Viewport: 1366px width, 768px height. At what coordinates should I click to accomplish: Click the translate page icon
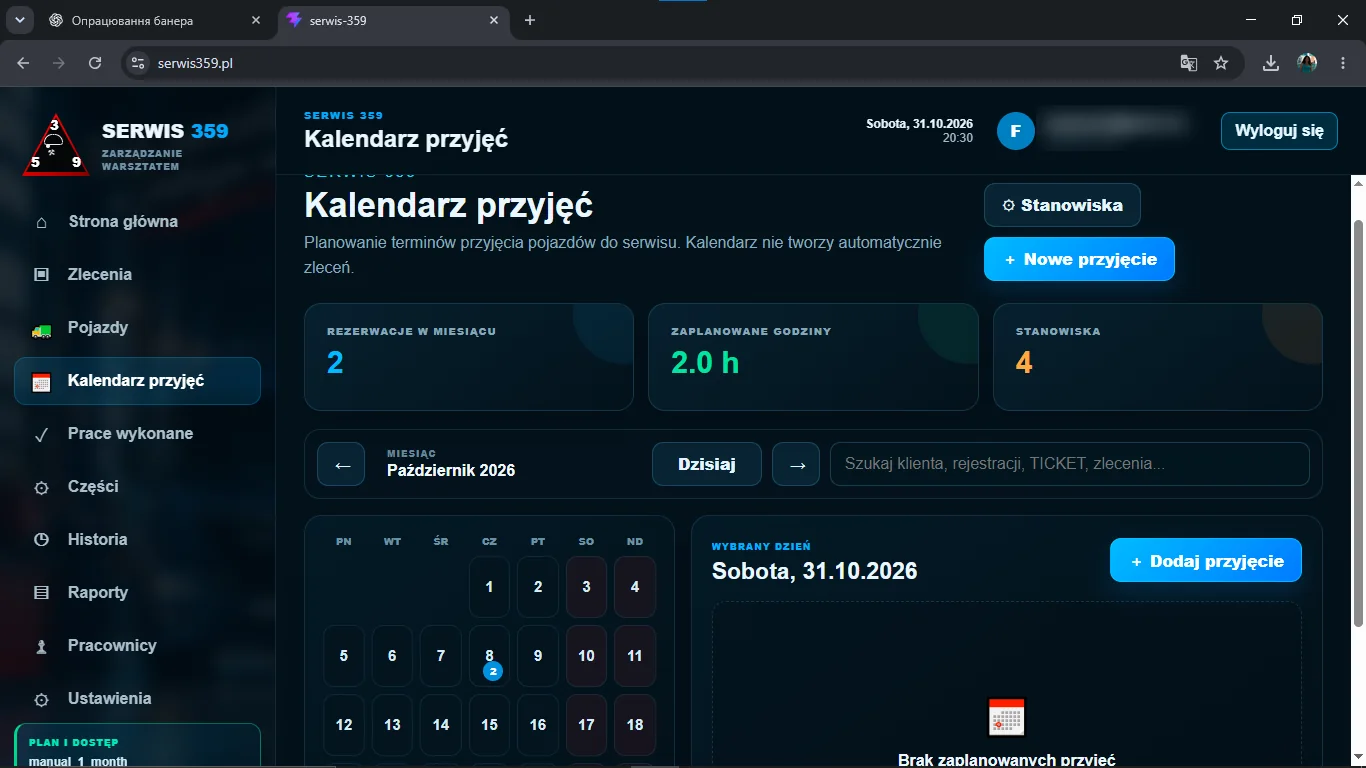coord(1188,63)
